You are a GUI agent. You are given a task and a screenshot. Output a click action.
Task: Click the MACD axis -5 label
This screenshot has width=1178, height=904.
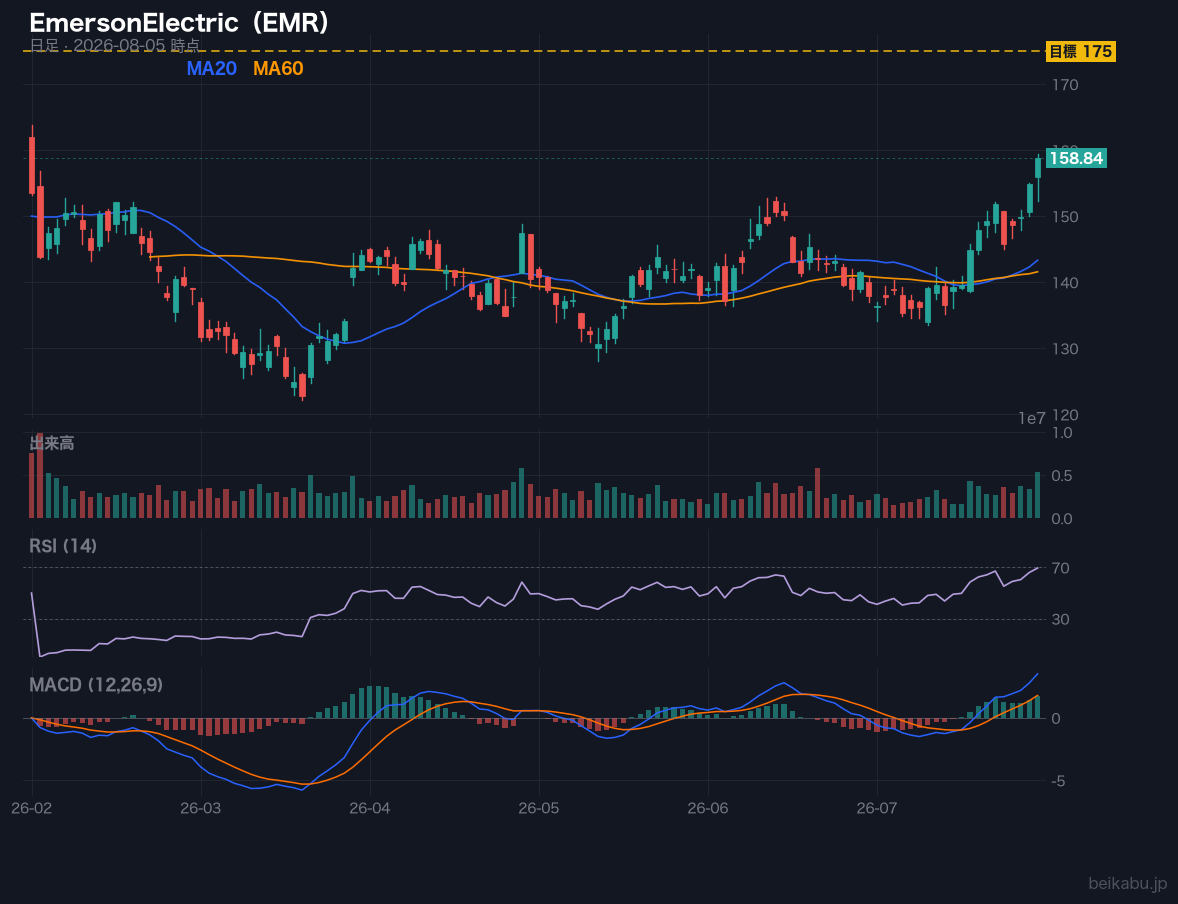pos(1059,782)
